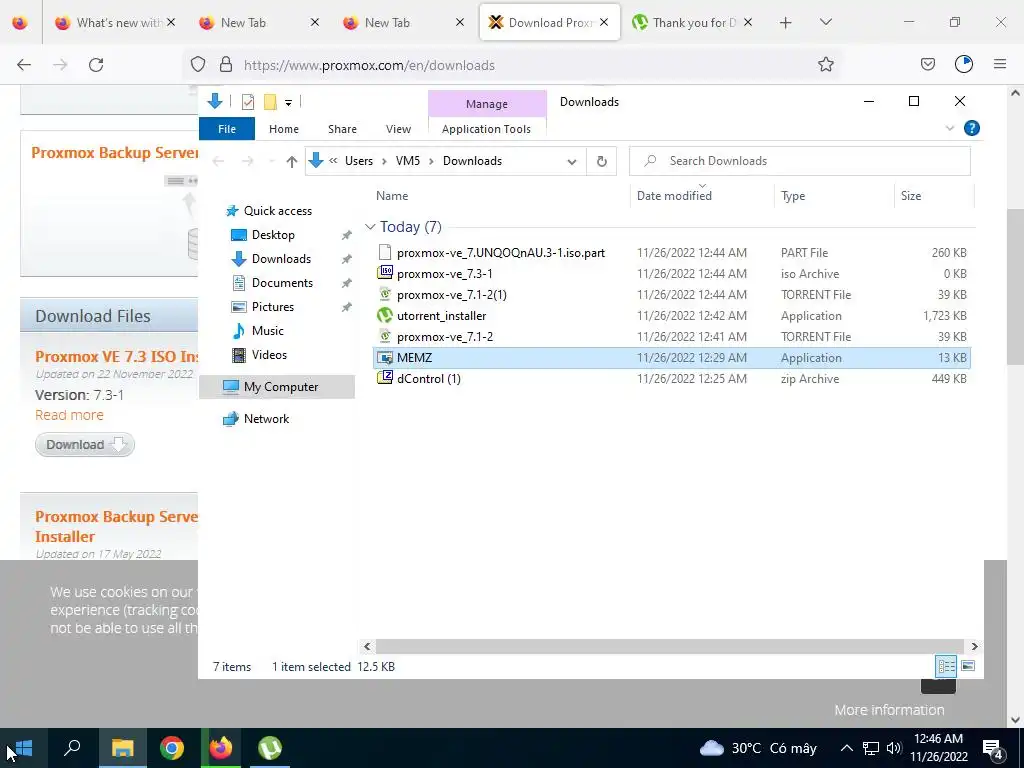The height and width of the screenshot is (768, 1024).
Task: Launch Google Chrome from the taskbar
Action: (x=172, y=748)
